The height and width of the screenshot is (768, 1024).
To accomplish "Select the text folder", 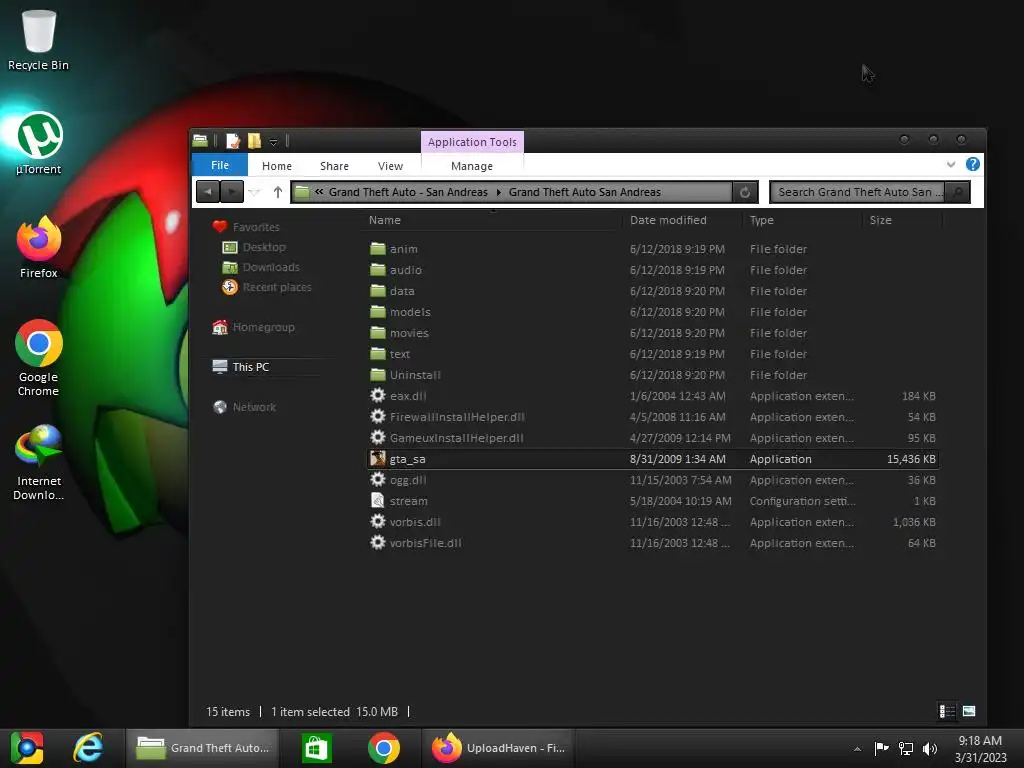I will click(653, 354).
